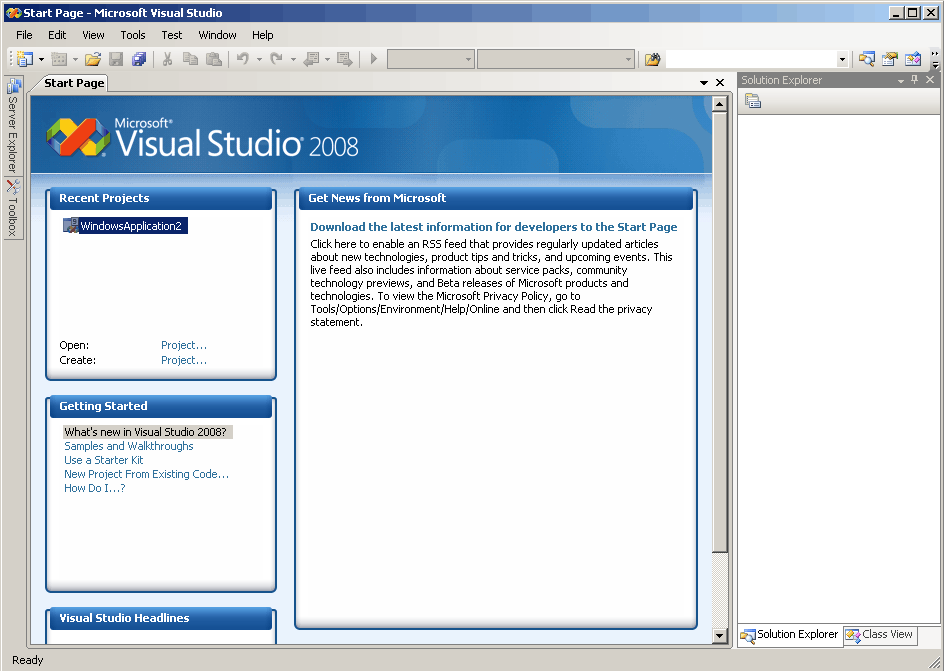
Task: Select the Start Page tab
Action: pyautogui.click(x=74, y=83)
